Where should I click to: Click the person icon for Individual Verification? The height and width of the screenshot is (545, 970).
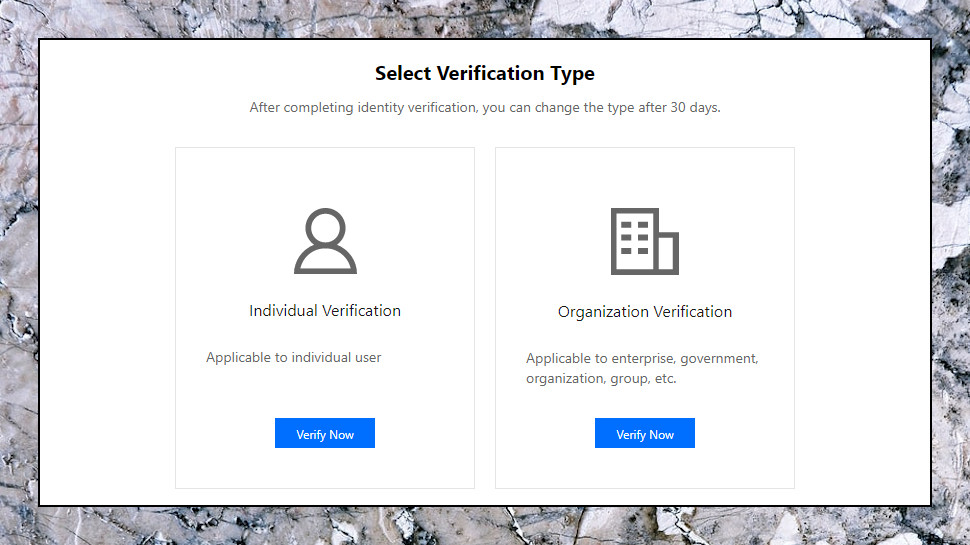pyautogui.click(x=325, y=241)
